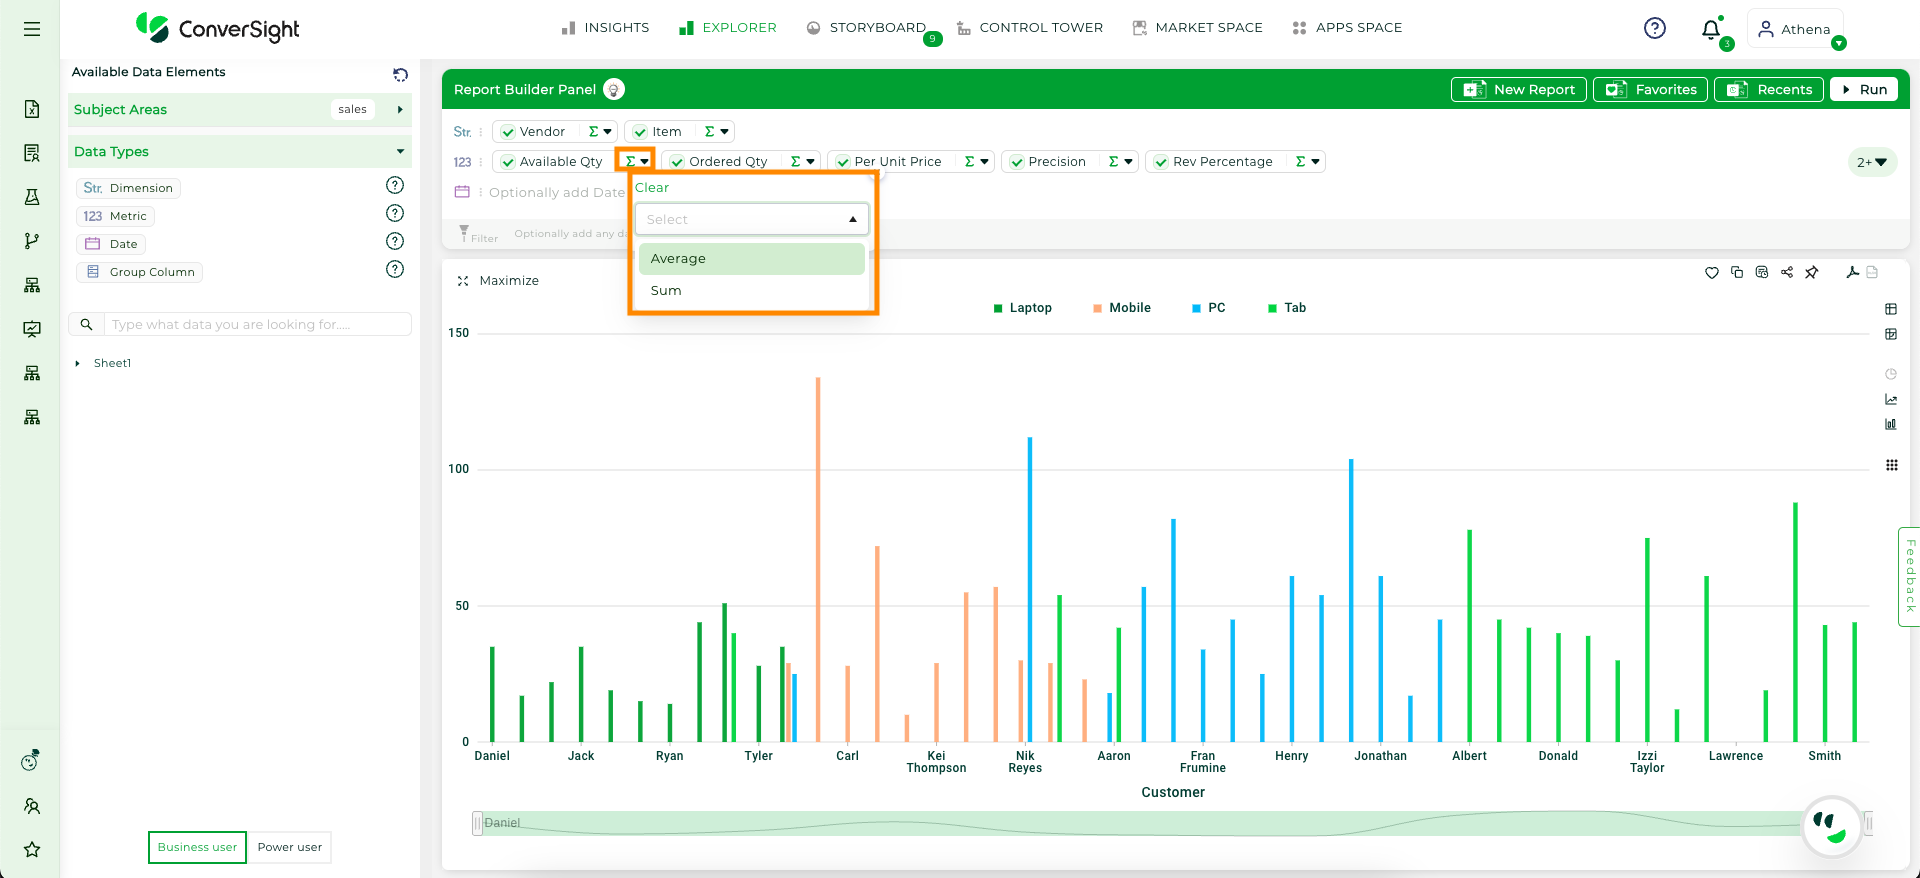Uncheck the Vendor dimension checkbox
The width and height of the screenshot is (1920, 878).
508,132
